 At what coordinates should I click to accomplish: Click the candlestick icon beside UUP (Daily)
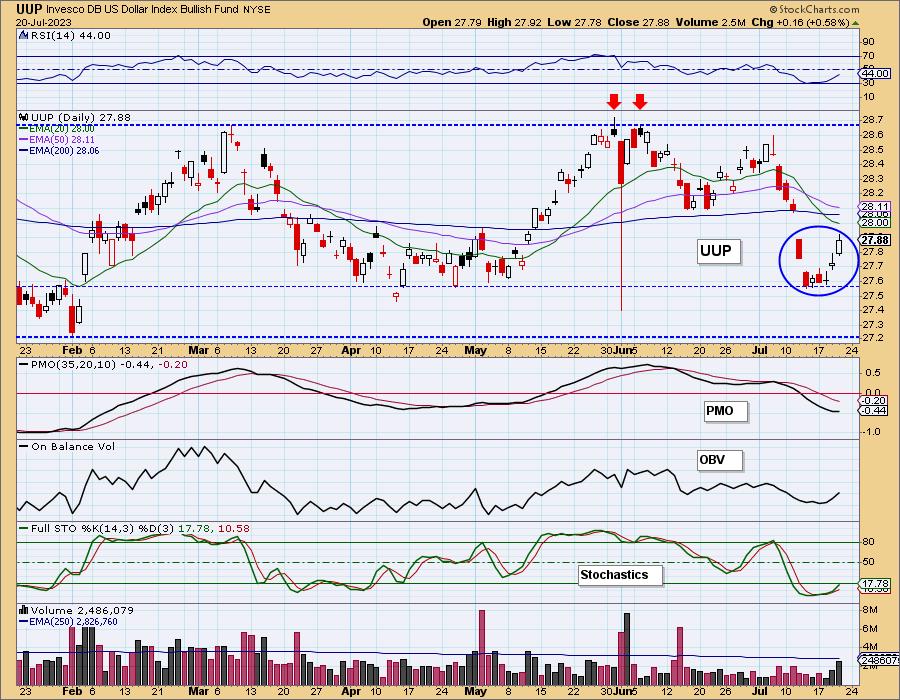(x=24, y=117)
